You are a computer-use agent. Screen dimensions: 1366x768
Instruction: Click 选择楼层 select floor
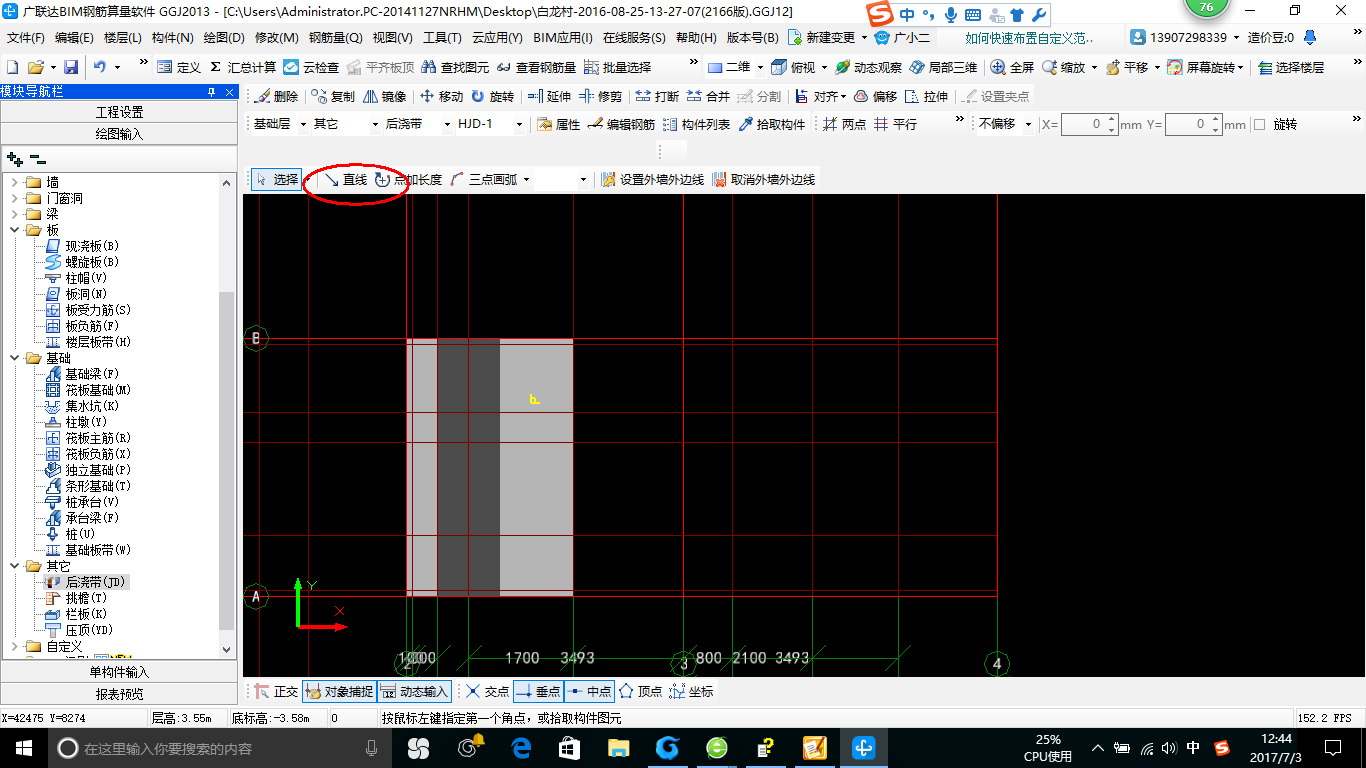tap(1291, 67)
